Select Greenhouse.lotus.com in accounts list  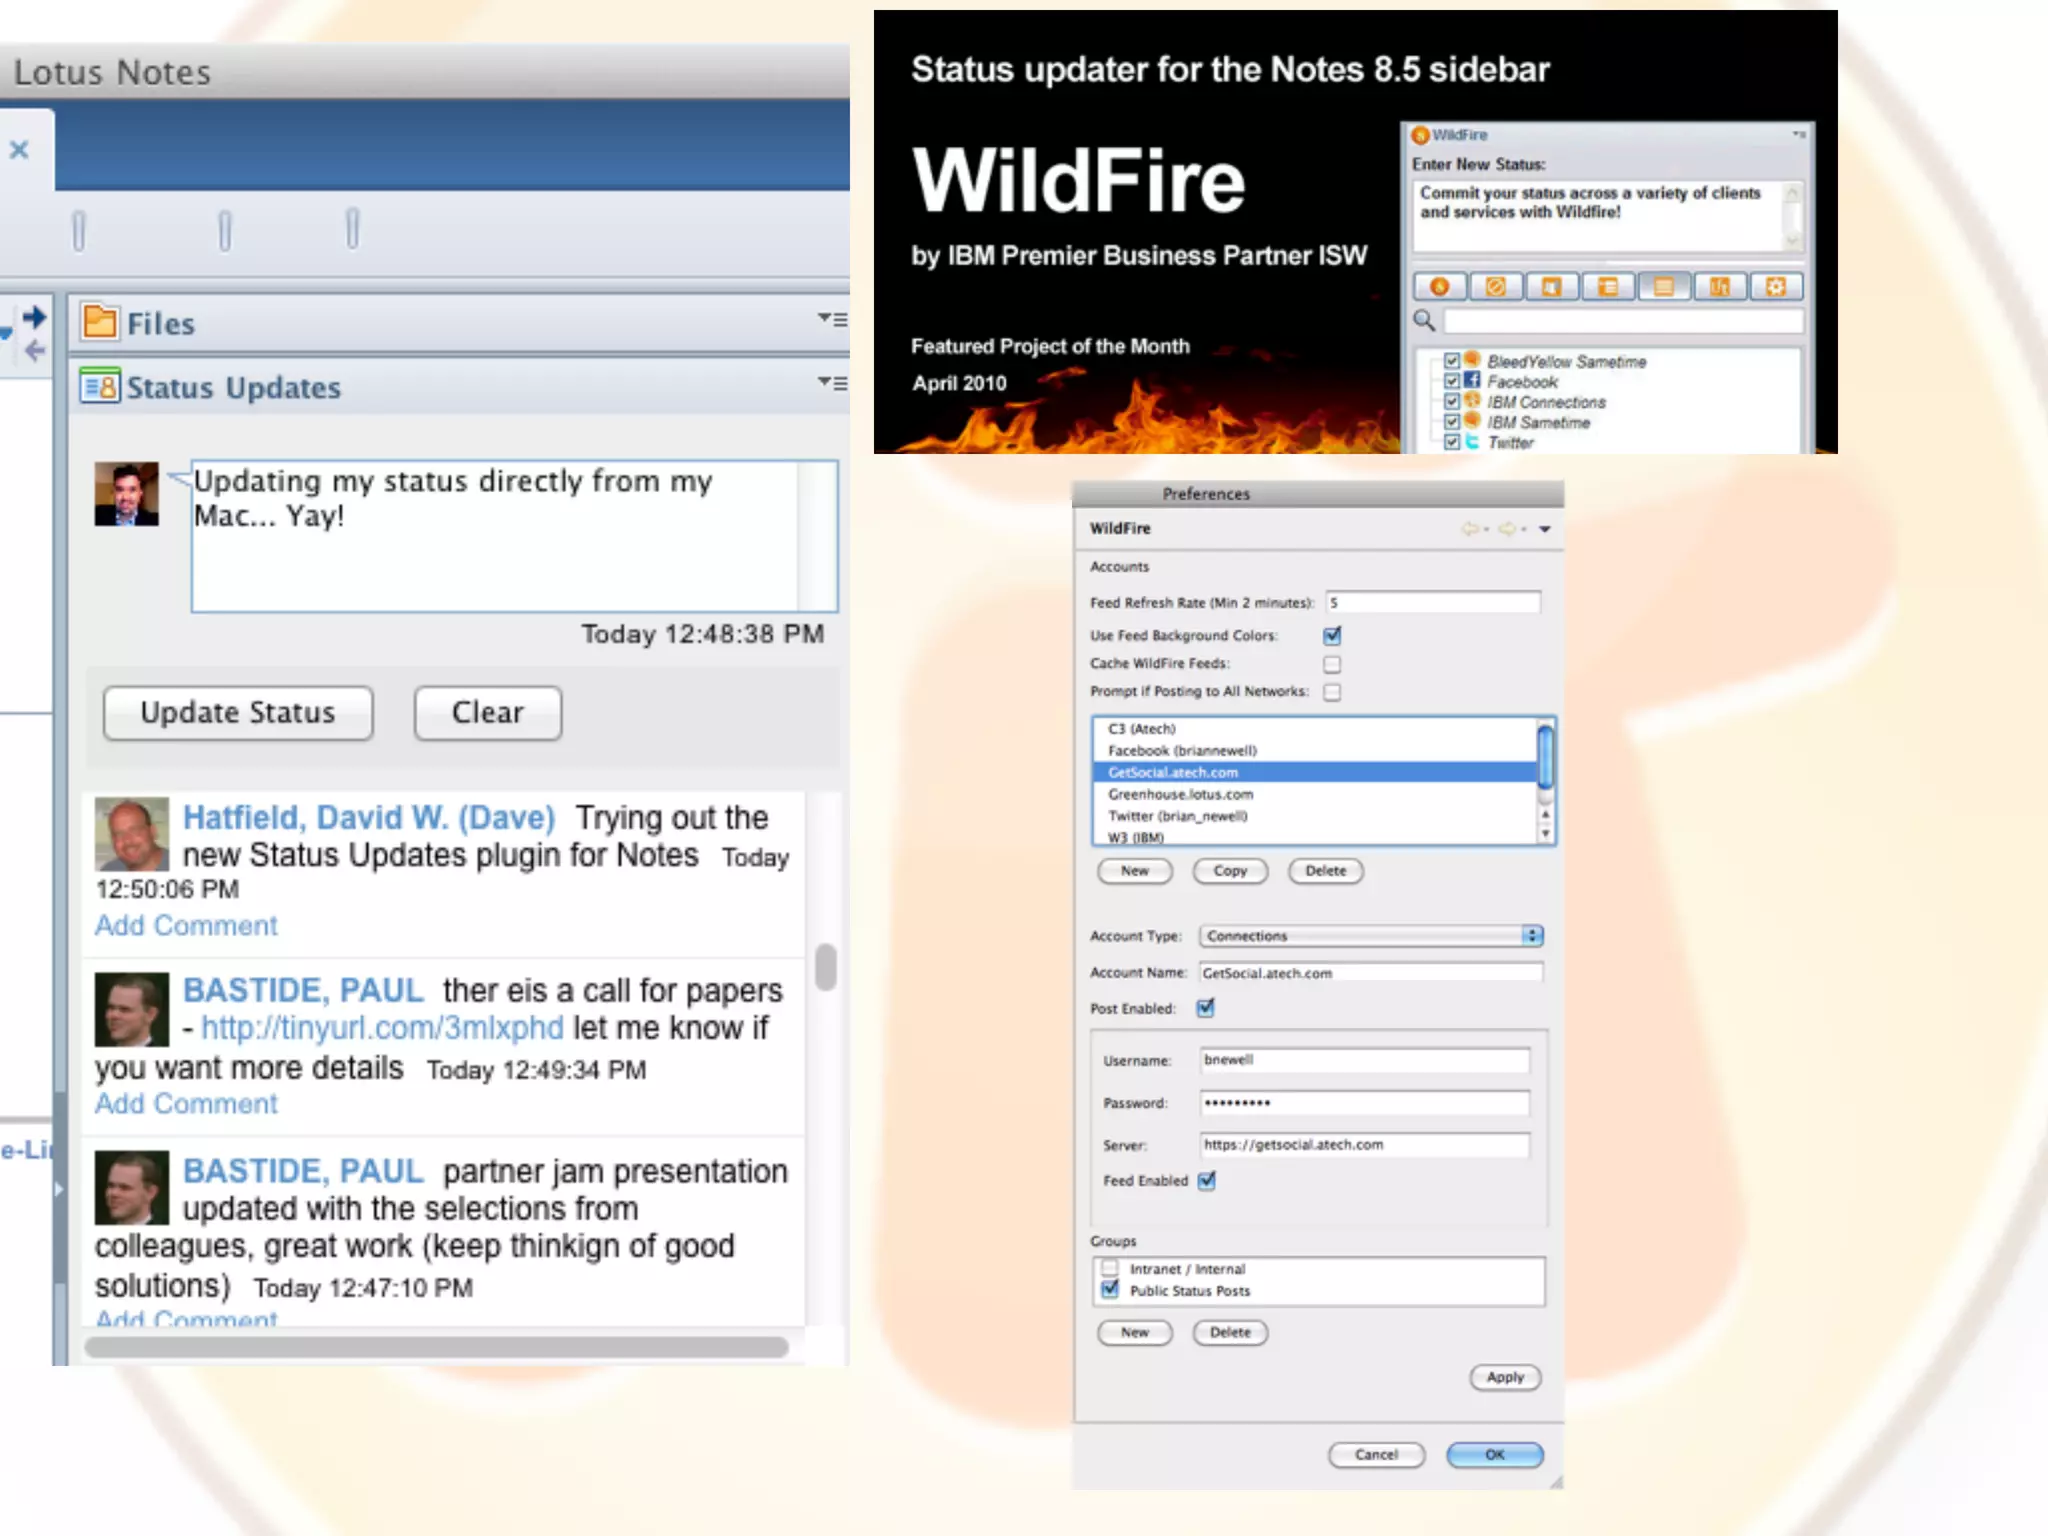click(1180, 794)
